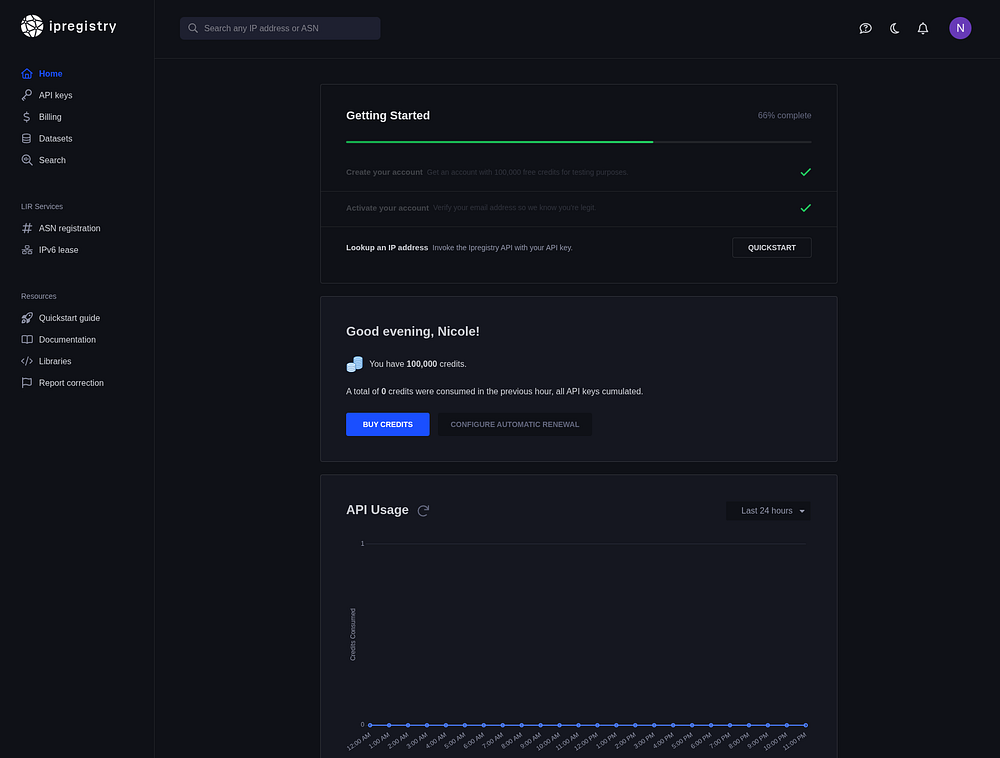
Task: Open Billing page
Action: (x=50, y=117)
